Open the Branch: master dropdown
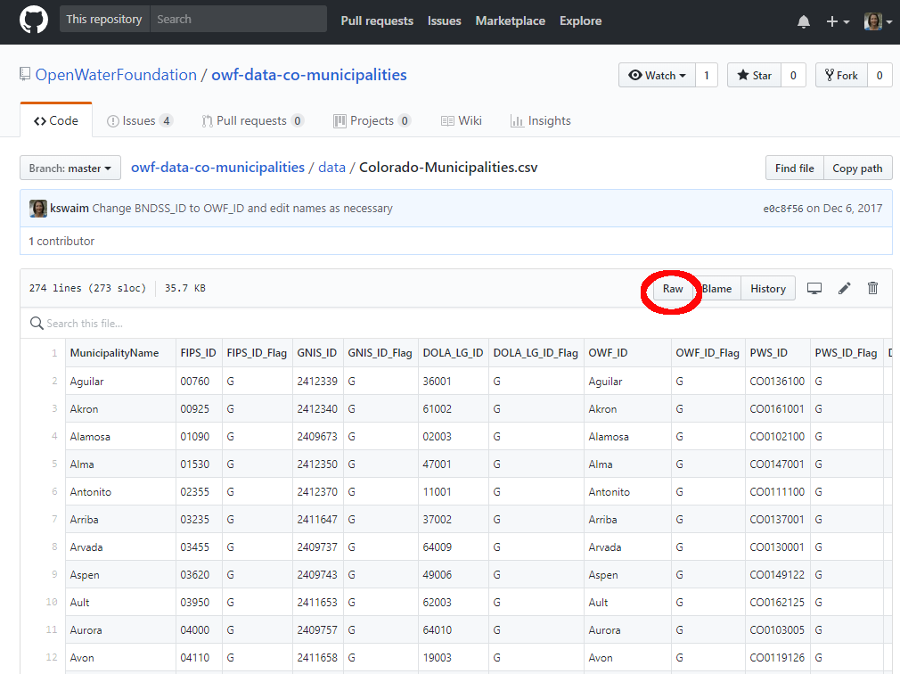The image size is (900, 674). 70,168
